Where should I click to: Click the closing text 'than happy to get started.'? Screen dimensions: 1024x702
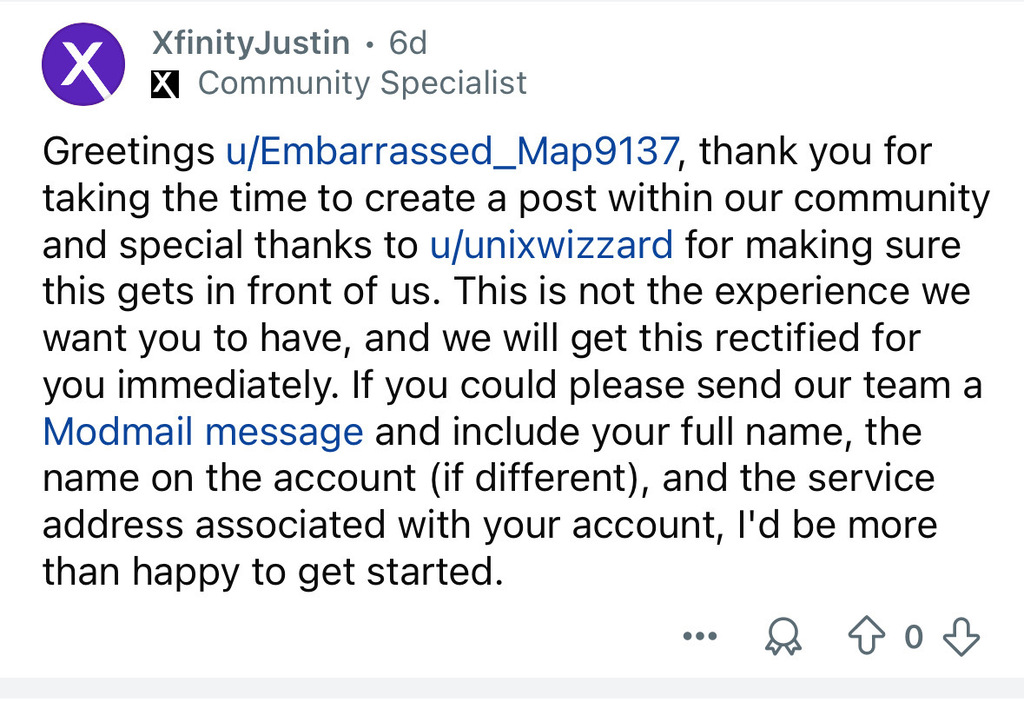tap(273, 573)
